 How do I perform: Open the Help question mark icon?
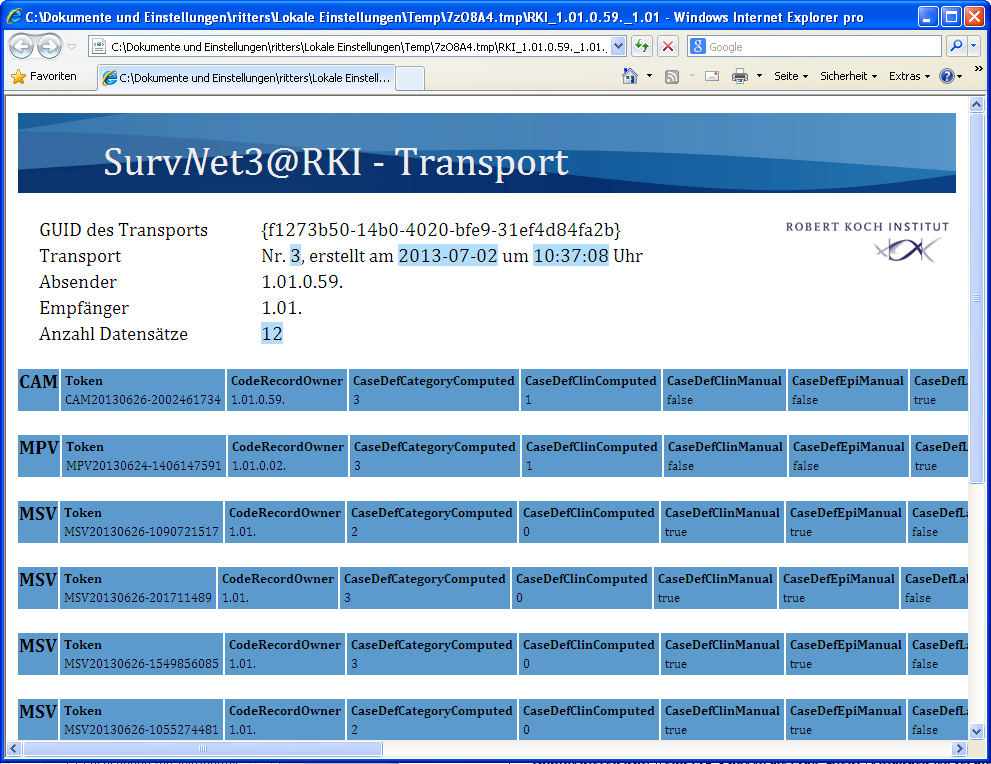(x=946, y=76)
